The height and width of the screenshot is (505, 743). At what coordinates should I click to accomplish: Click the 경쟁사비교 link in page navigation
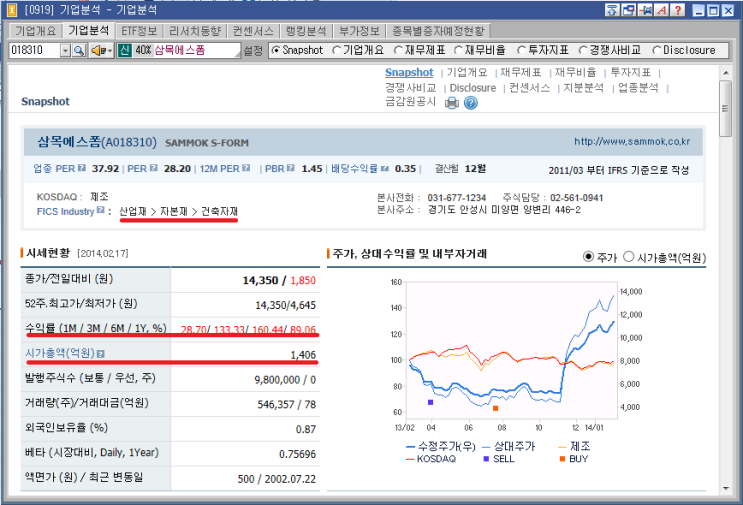pos(410,88)
